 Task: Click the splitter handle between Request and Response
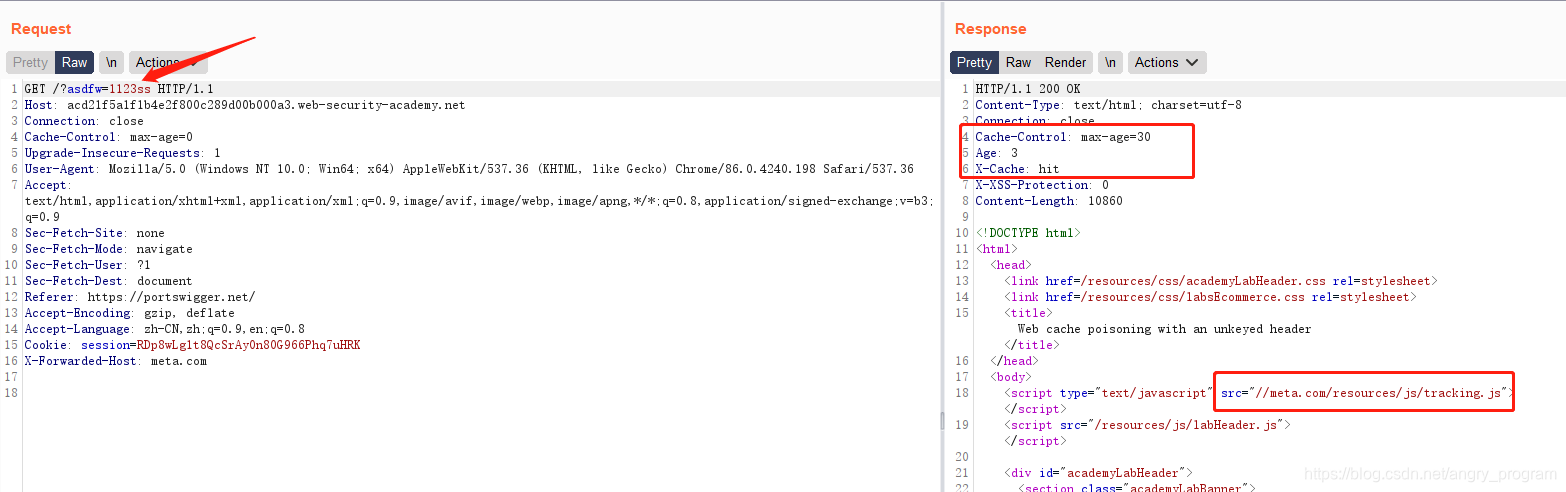941,421
